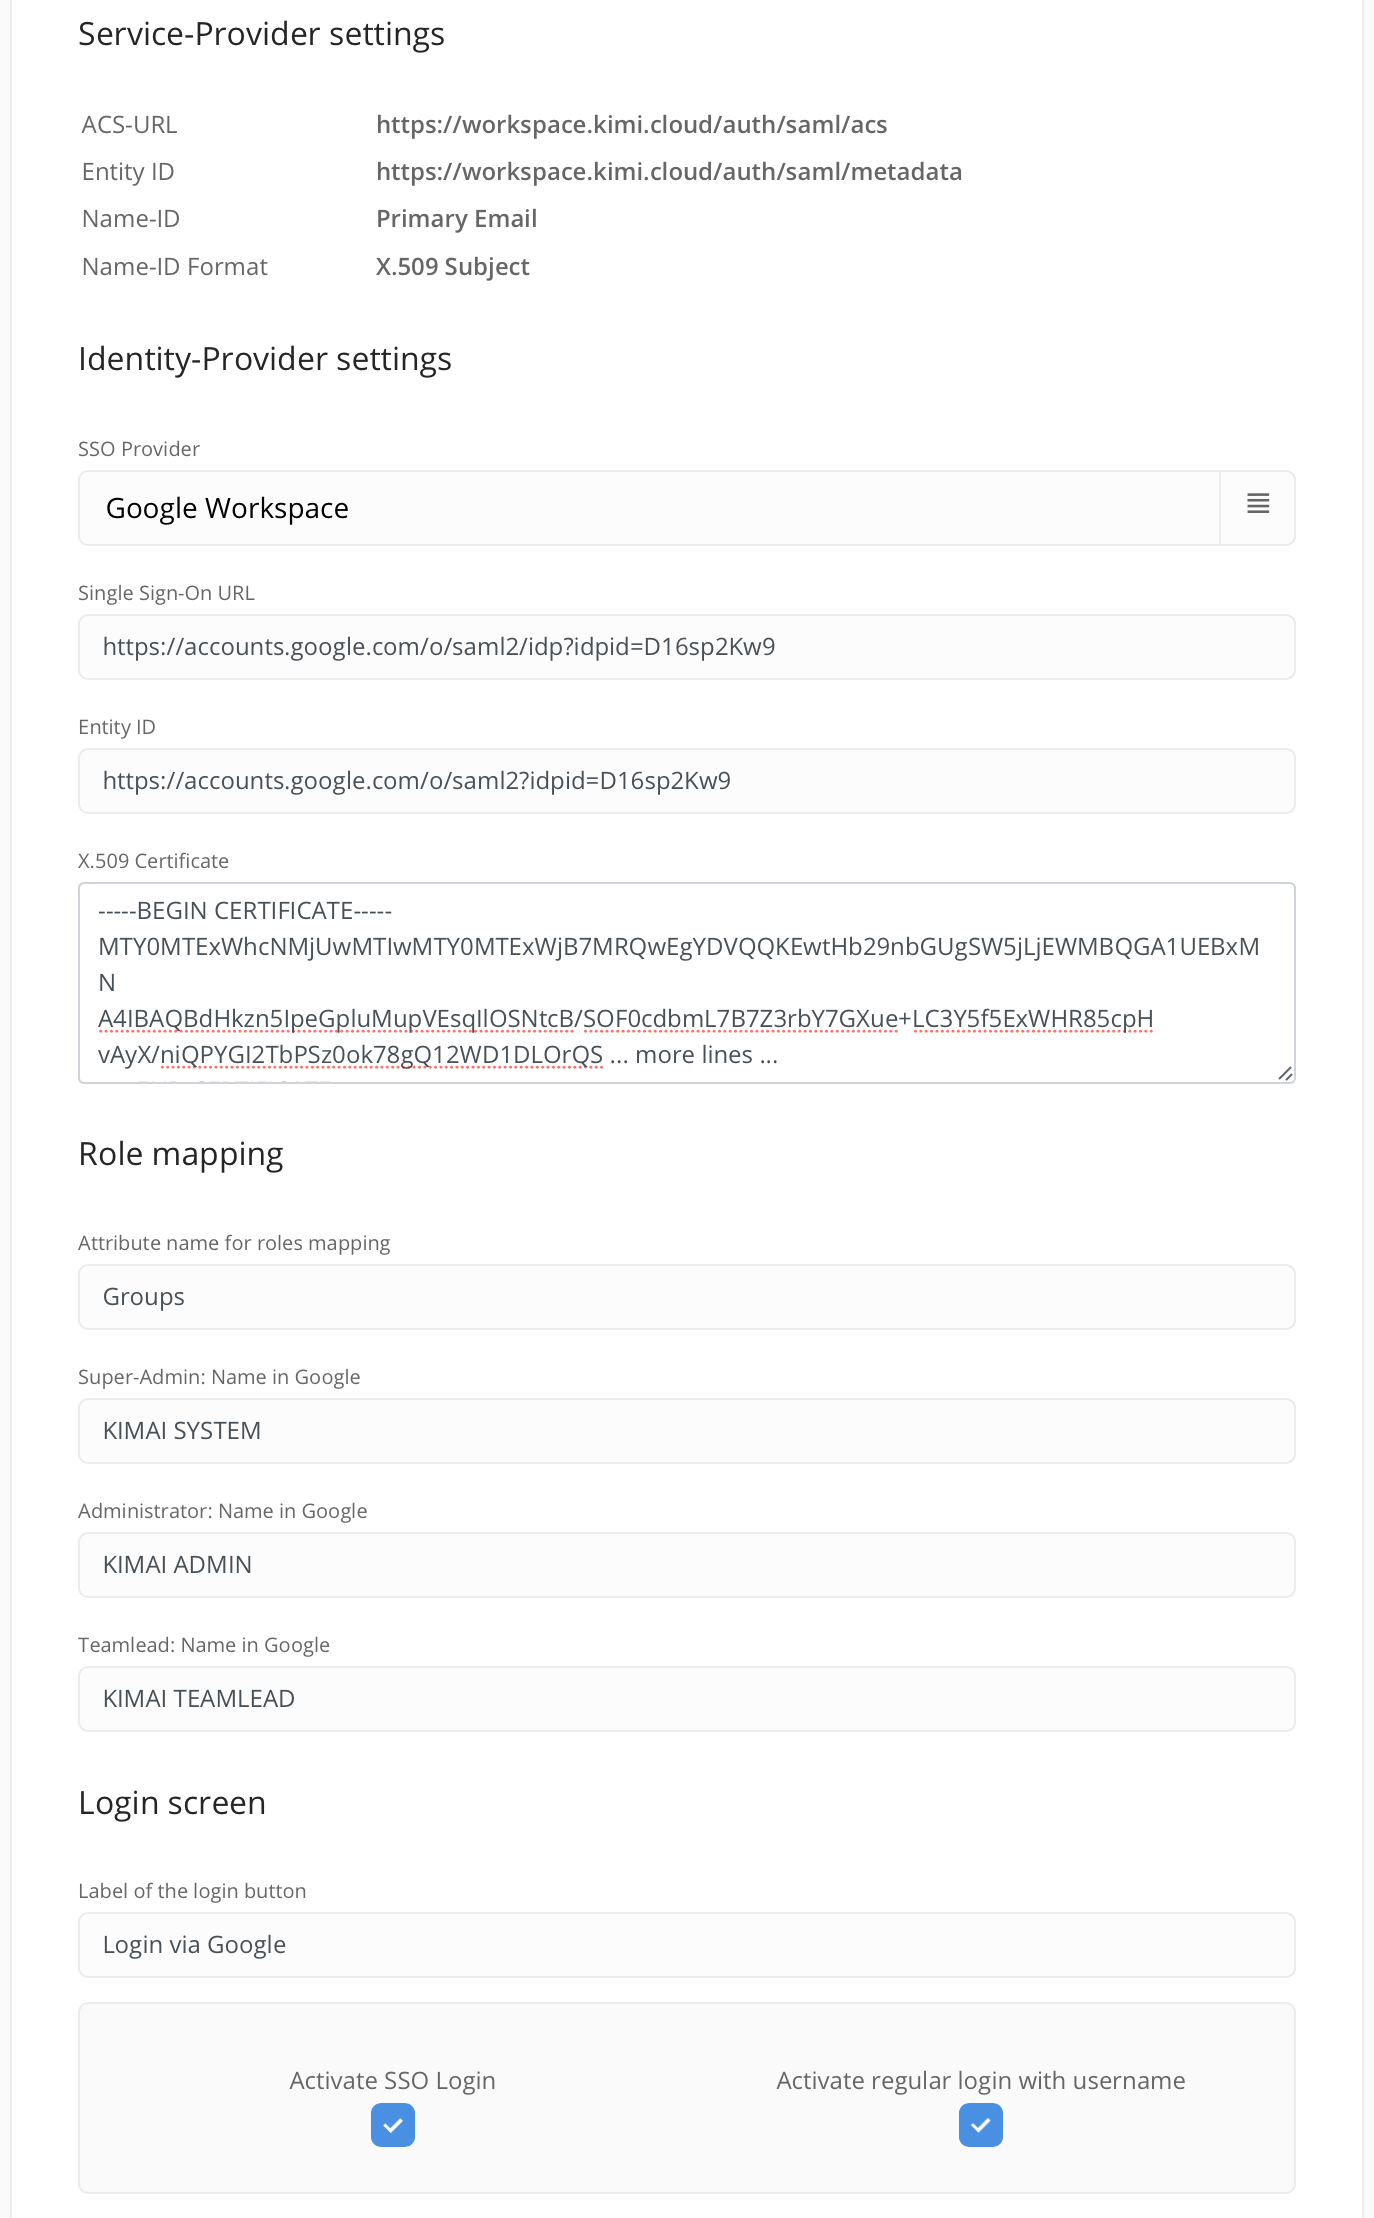Select the Administrator KIMAI ADMIN field

[x=687, y=1565]
